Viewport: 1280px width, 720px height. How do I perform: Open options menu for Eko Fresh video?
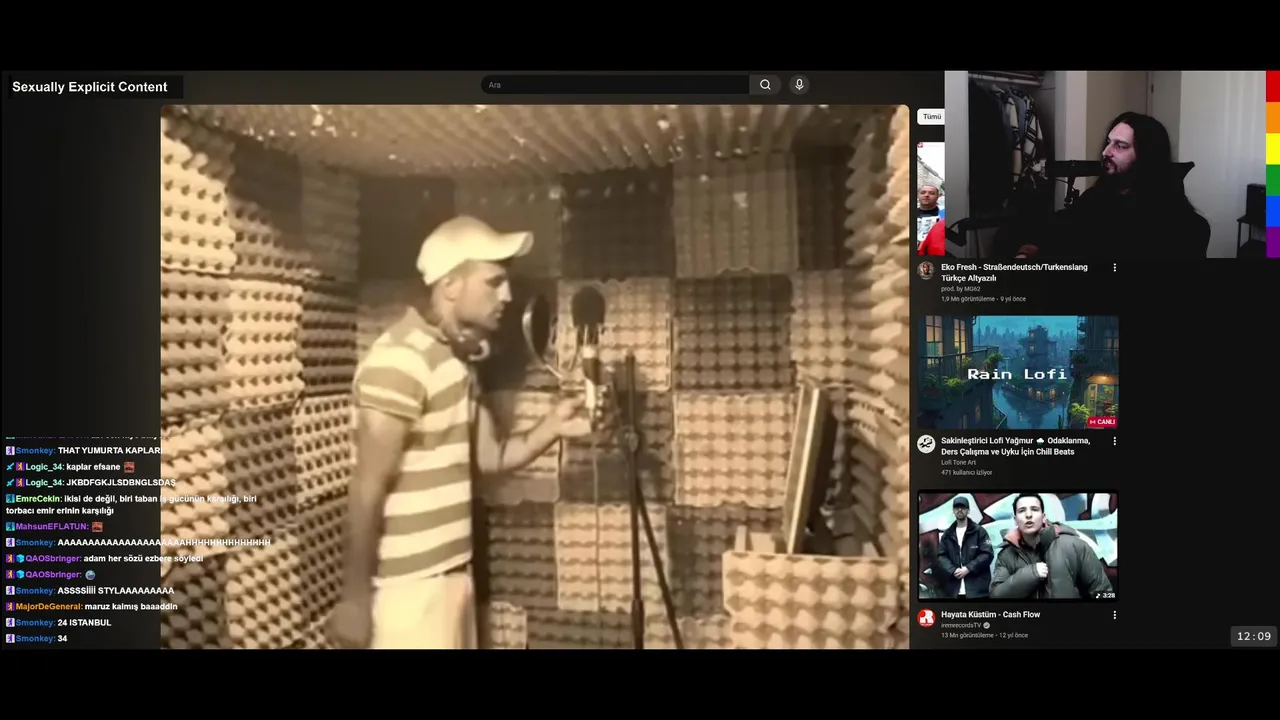tap(1114, 267)
